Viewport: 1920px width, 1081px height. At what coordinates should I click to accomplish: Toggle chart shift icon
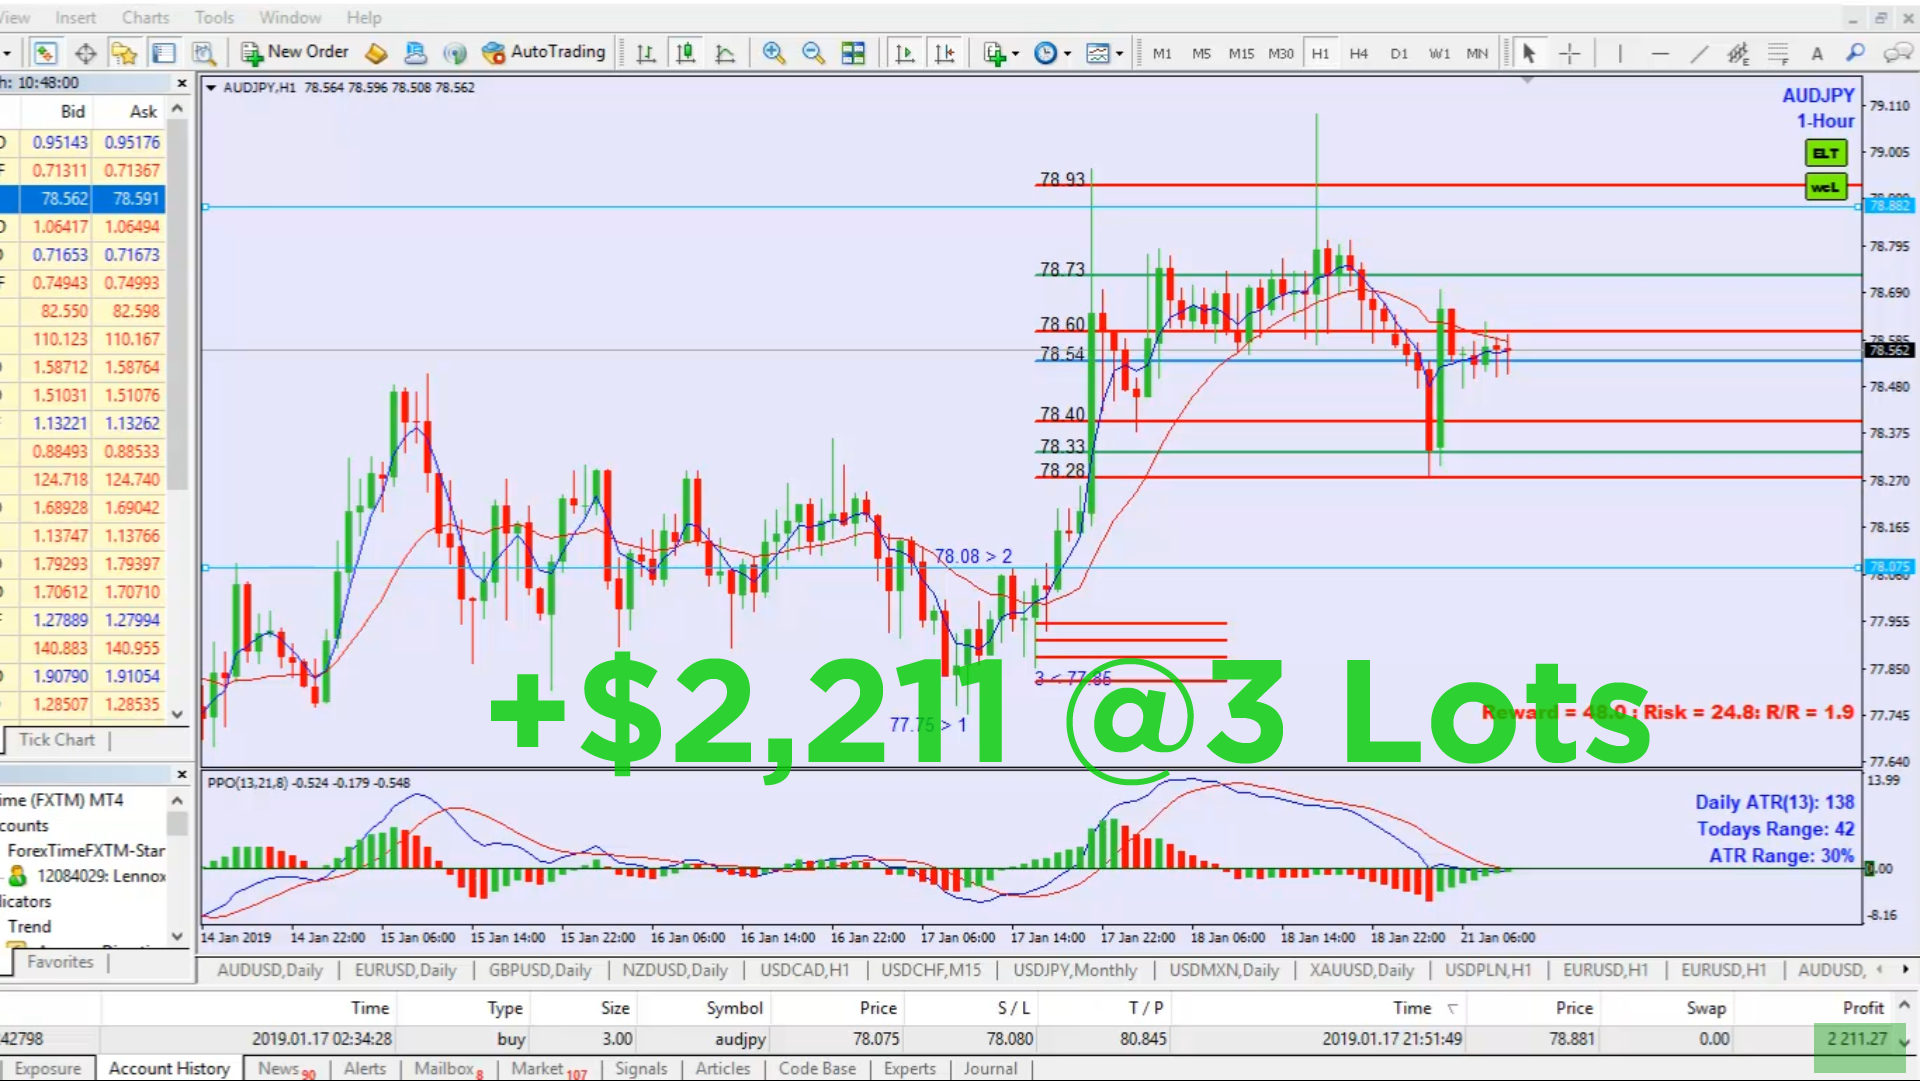[x=944, y=53]
